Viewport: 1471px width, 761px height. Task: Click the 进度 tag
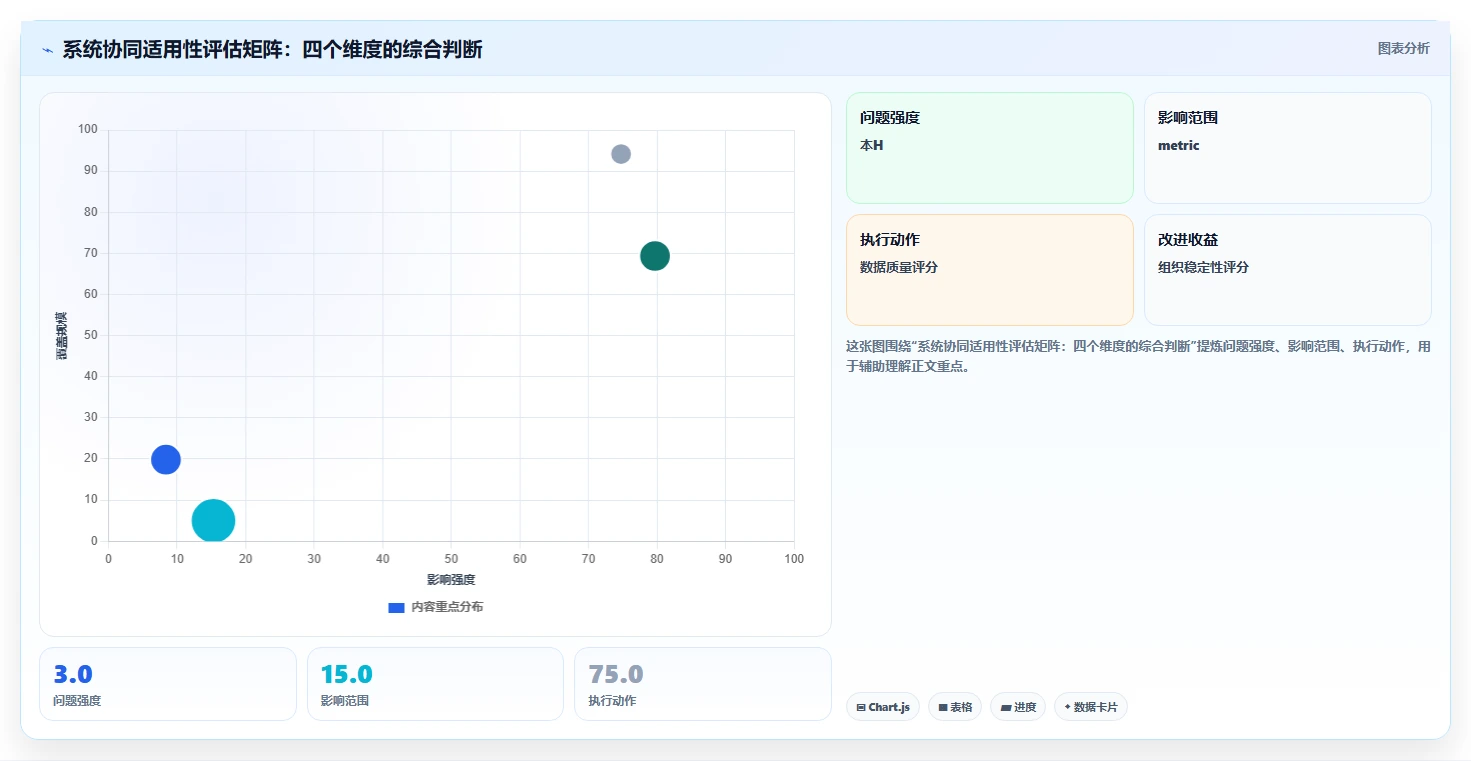1018,707
